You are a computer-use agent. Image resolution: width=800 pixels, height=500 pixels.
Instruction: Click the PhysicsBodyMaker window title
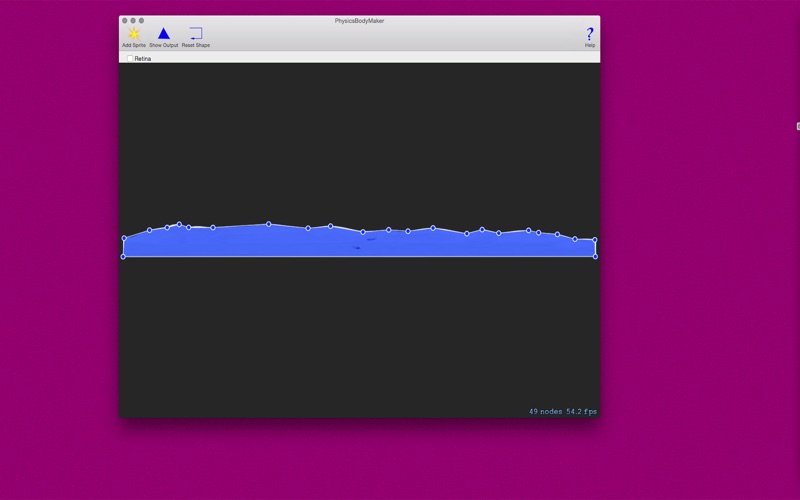tap(359, 21)
